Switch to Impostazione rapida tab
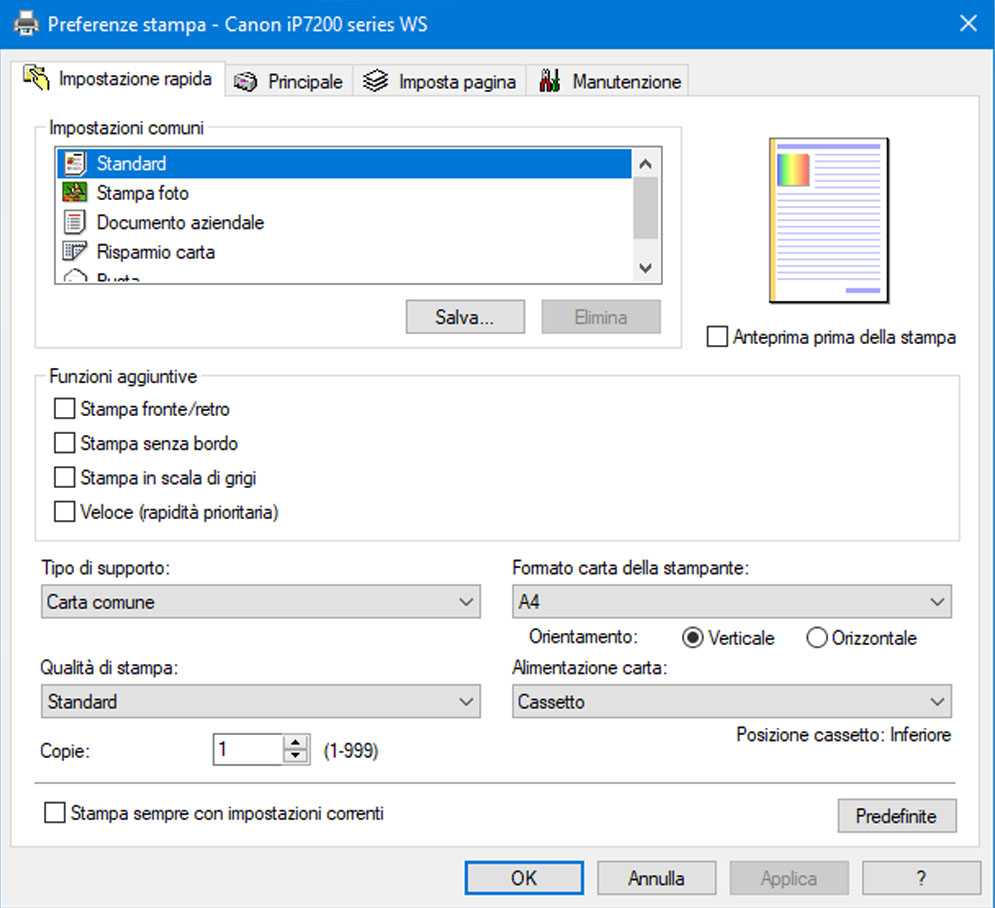Image resolution: width=995 pixels, height=908 pixels. pos(118,79)
